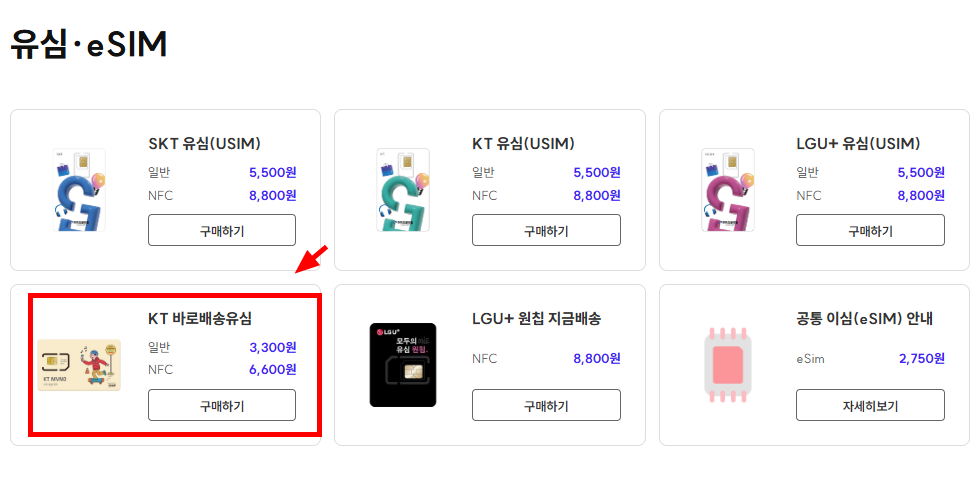The image size is (980, 478).
Task: Click the pink eSIM chip icon
Action: 728,365
